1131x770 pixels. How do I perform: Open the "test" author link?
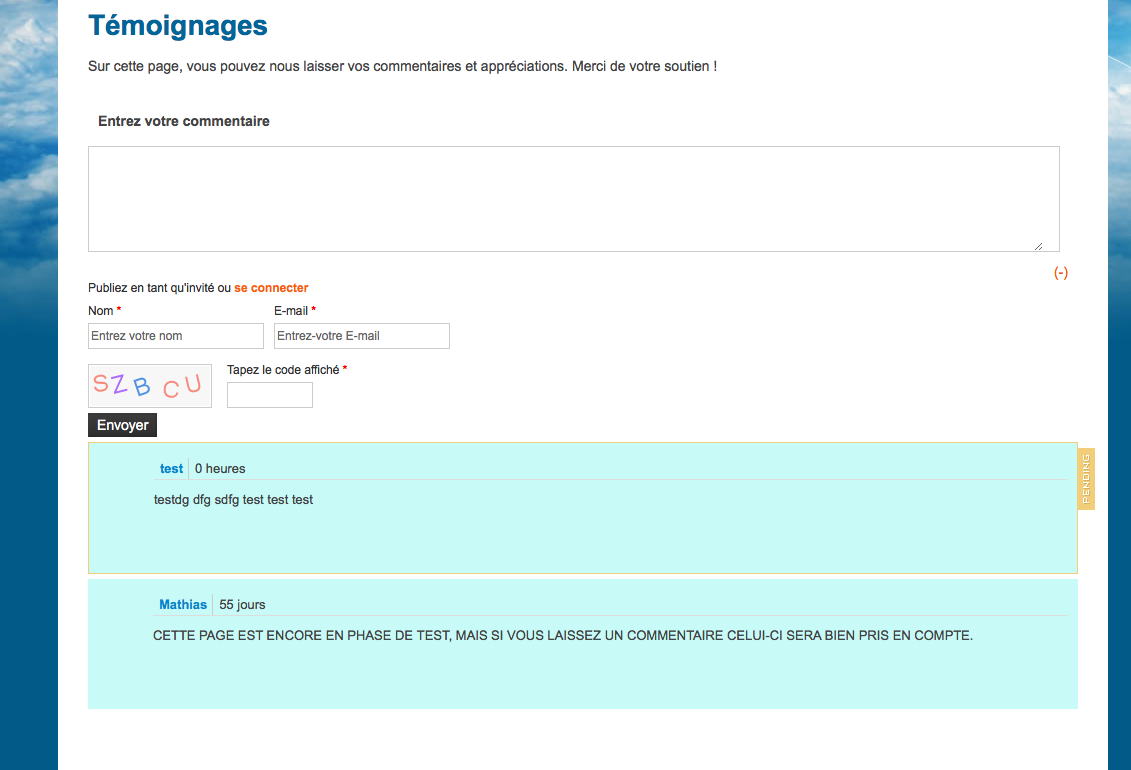[x=171, y=469]
